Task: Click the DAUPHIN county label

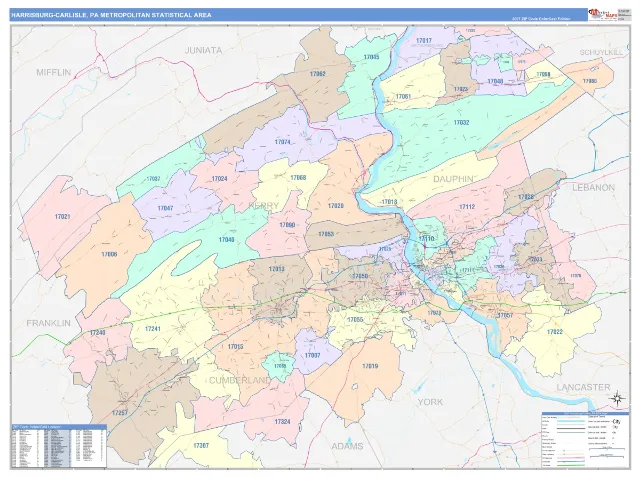Action: [453, 179]
